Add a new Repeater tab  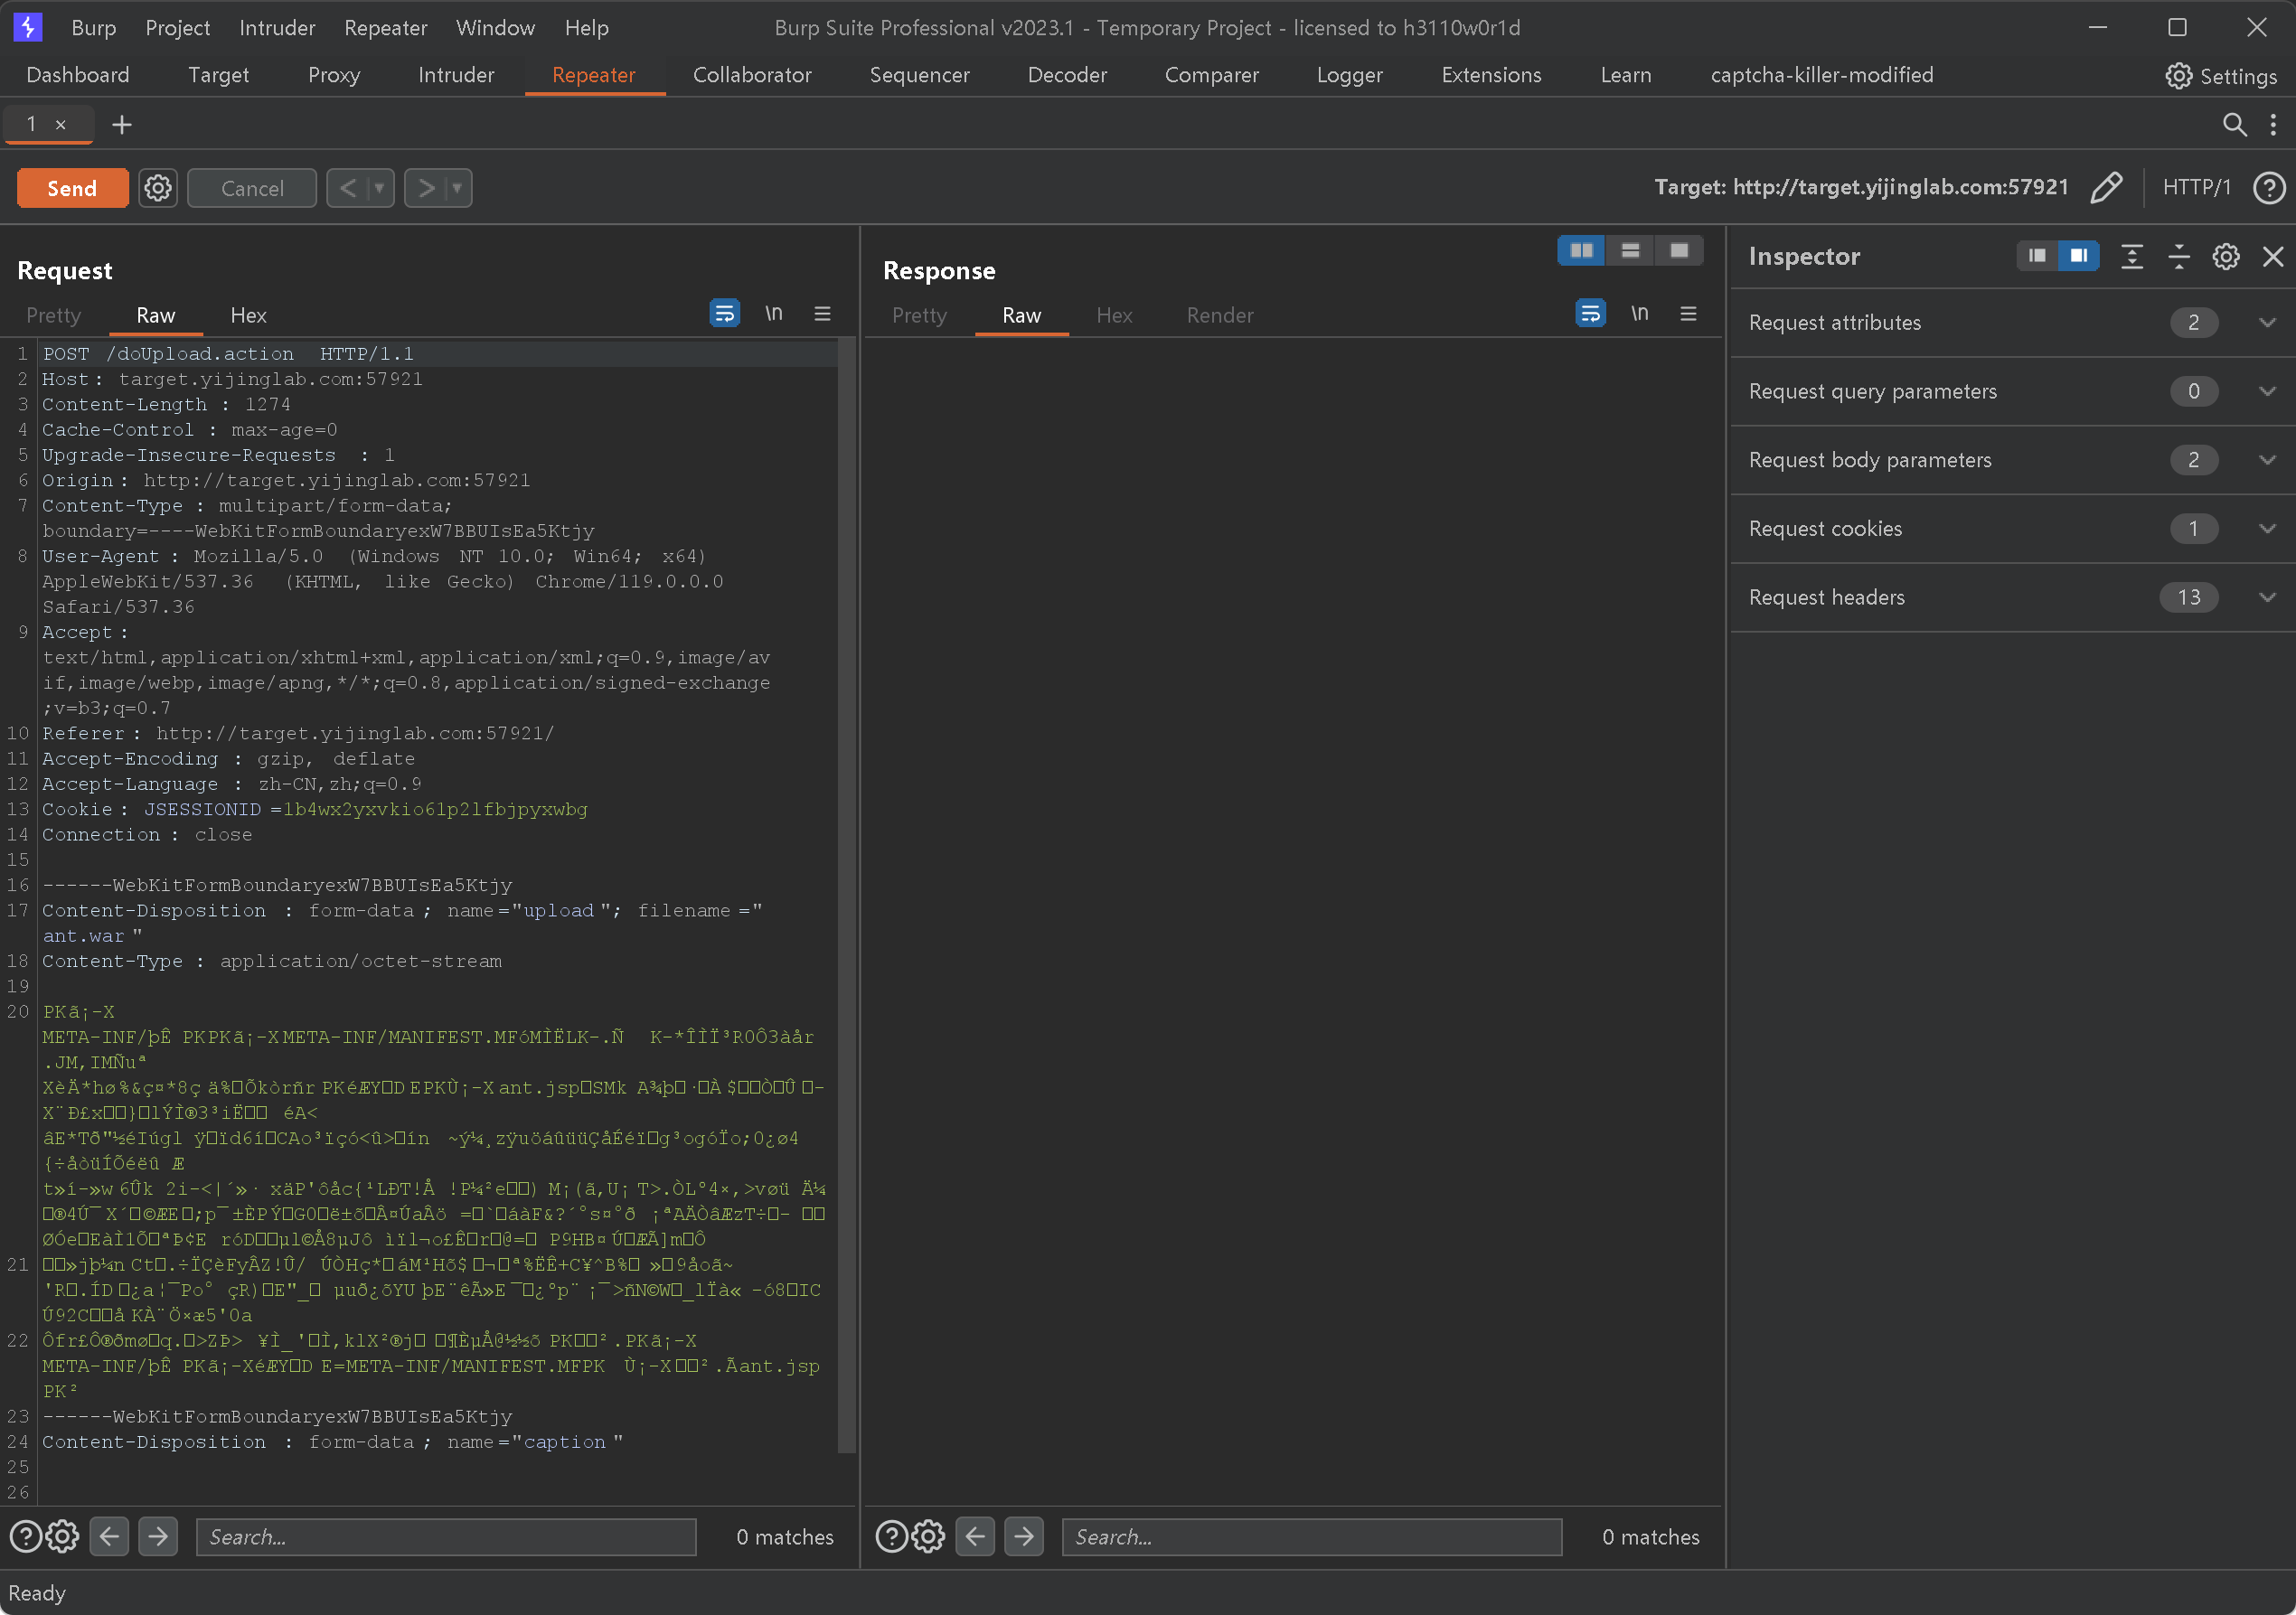pos(122,125)
